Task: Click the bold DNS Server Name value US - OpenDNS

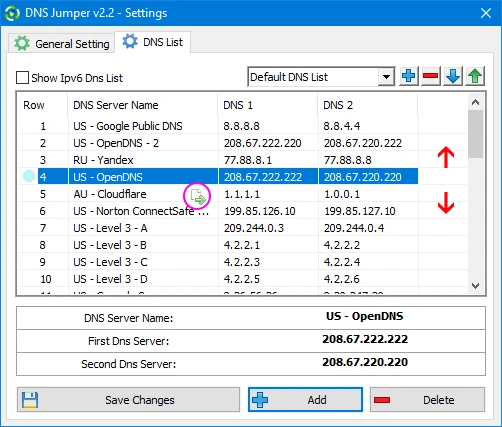Action: pos(365,316)
